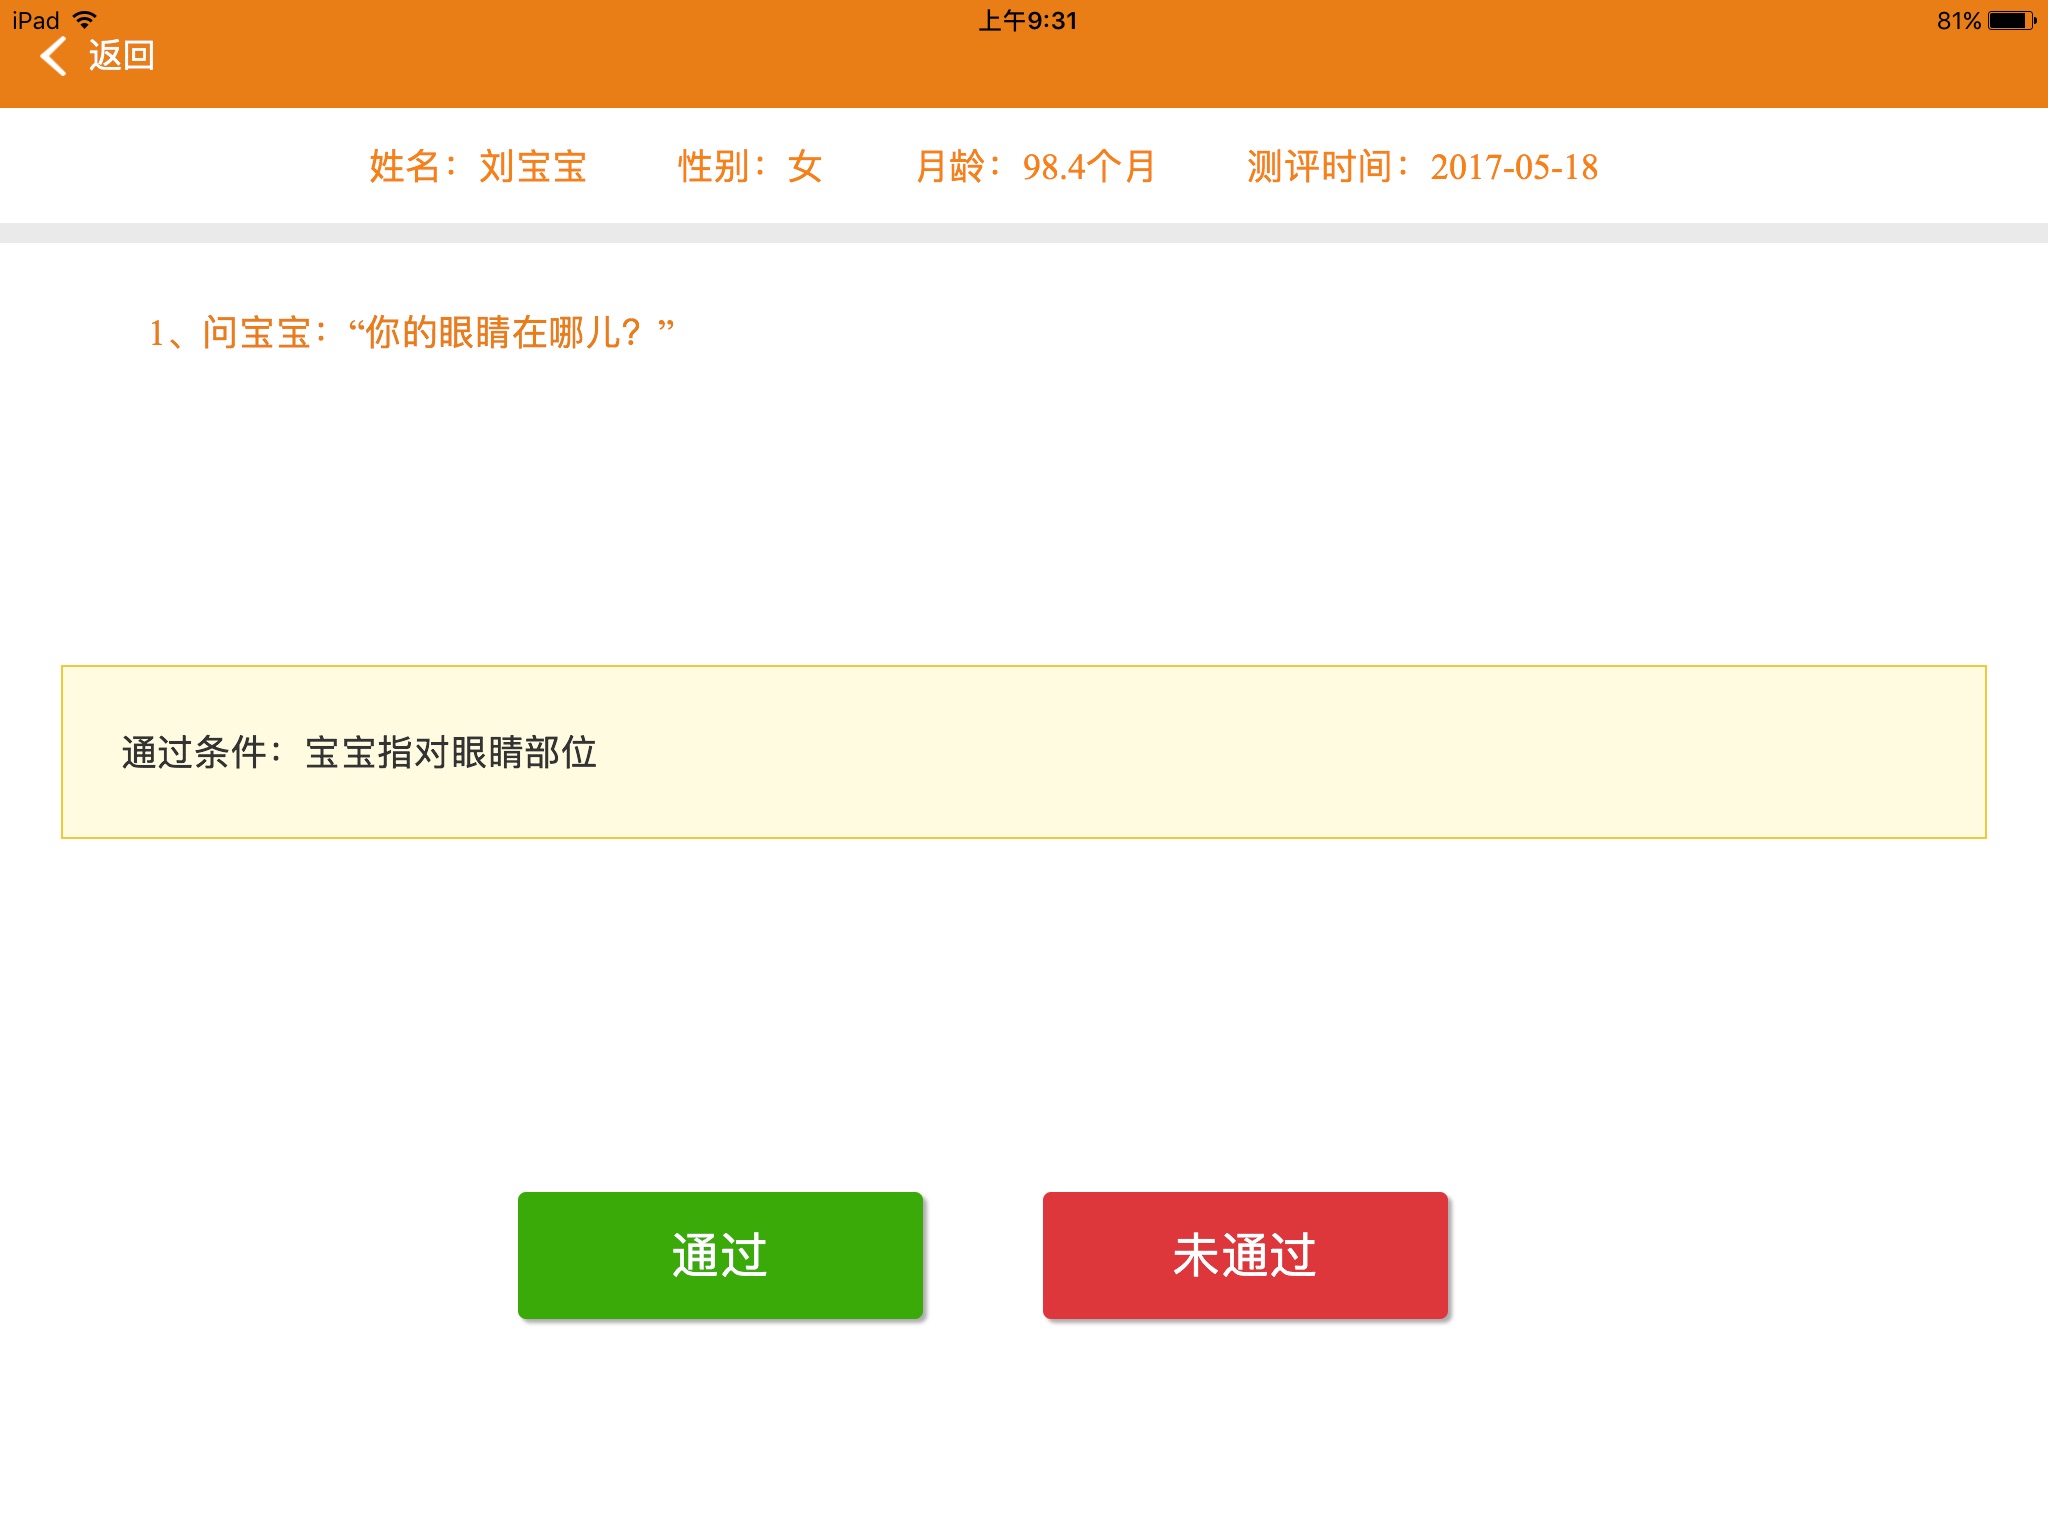This screenshot has height=1536, width=2048.
Task: Tap the status bar clock 上午9:31
Action: (x=1027, y=20)
